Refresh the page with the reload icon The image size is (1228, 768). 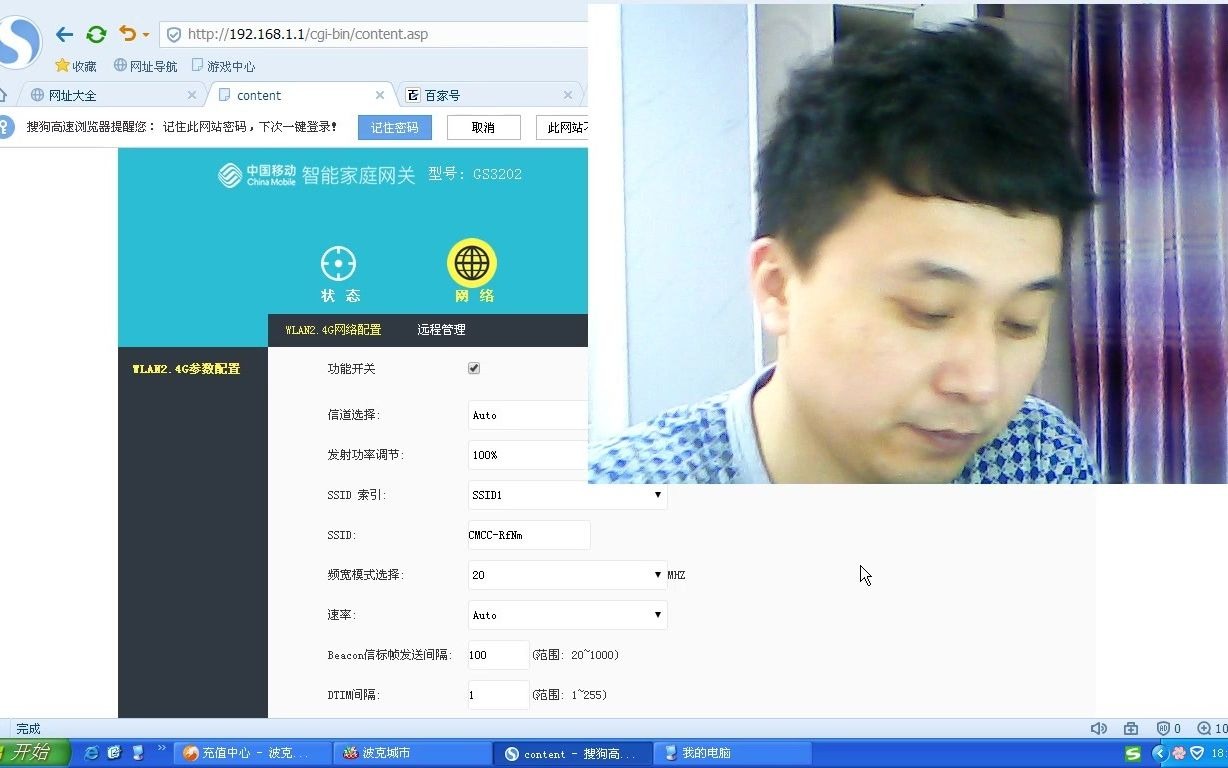pos(96,34)
